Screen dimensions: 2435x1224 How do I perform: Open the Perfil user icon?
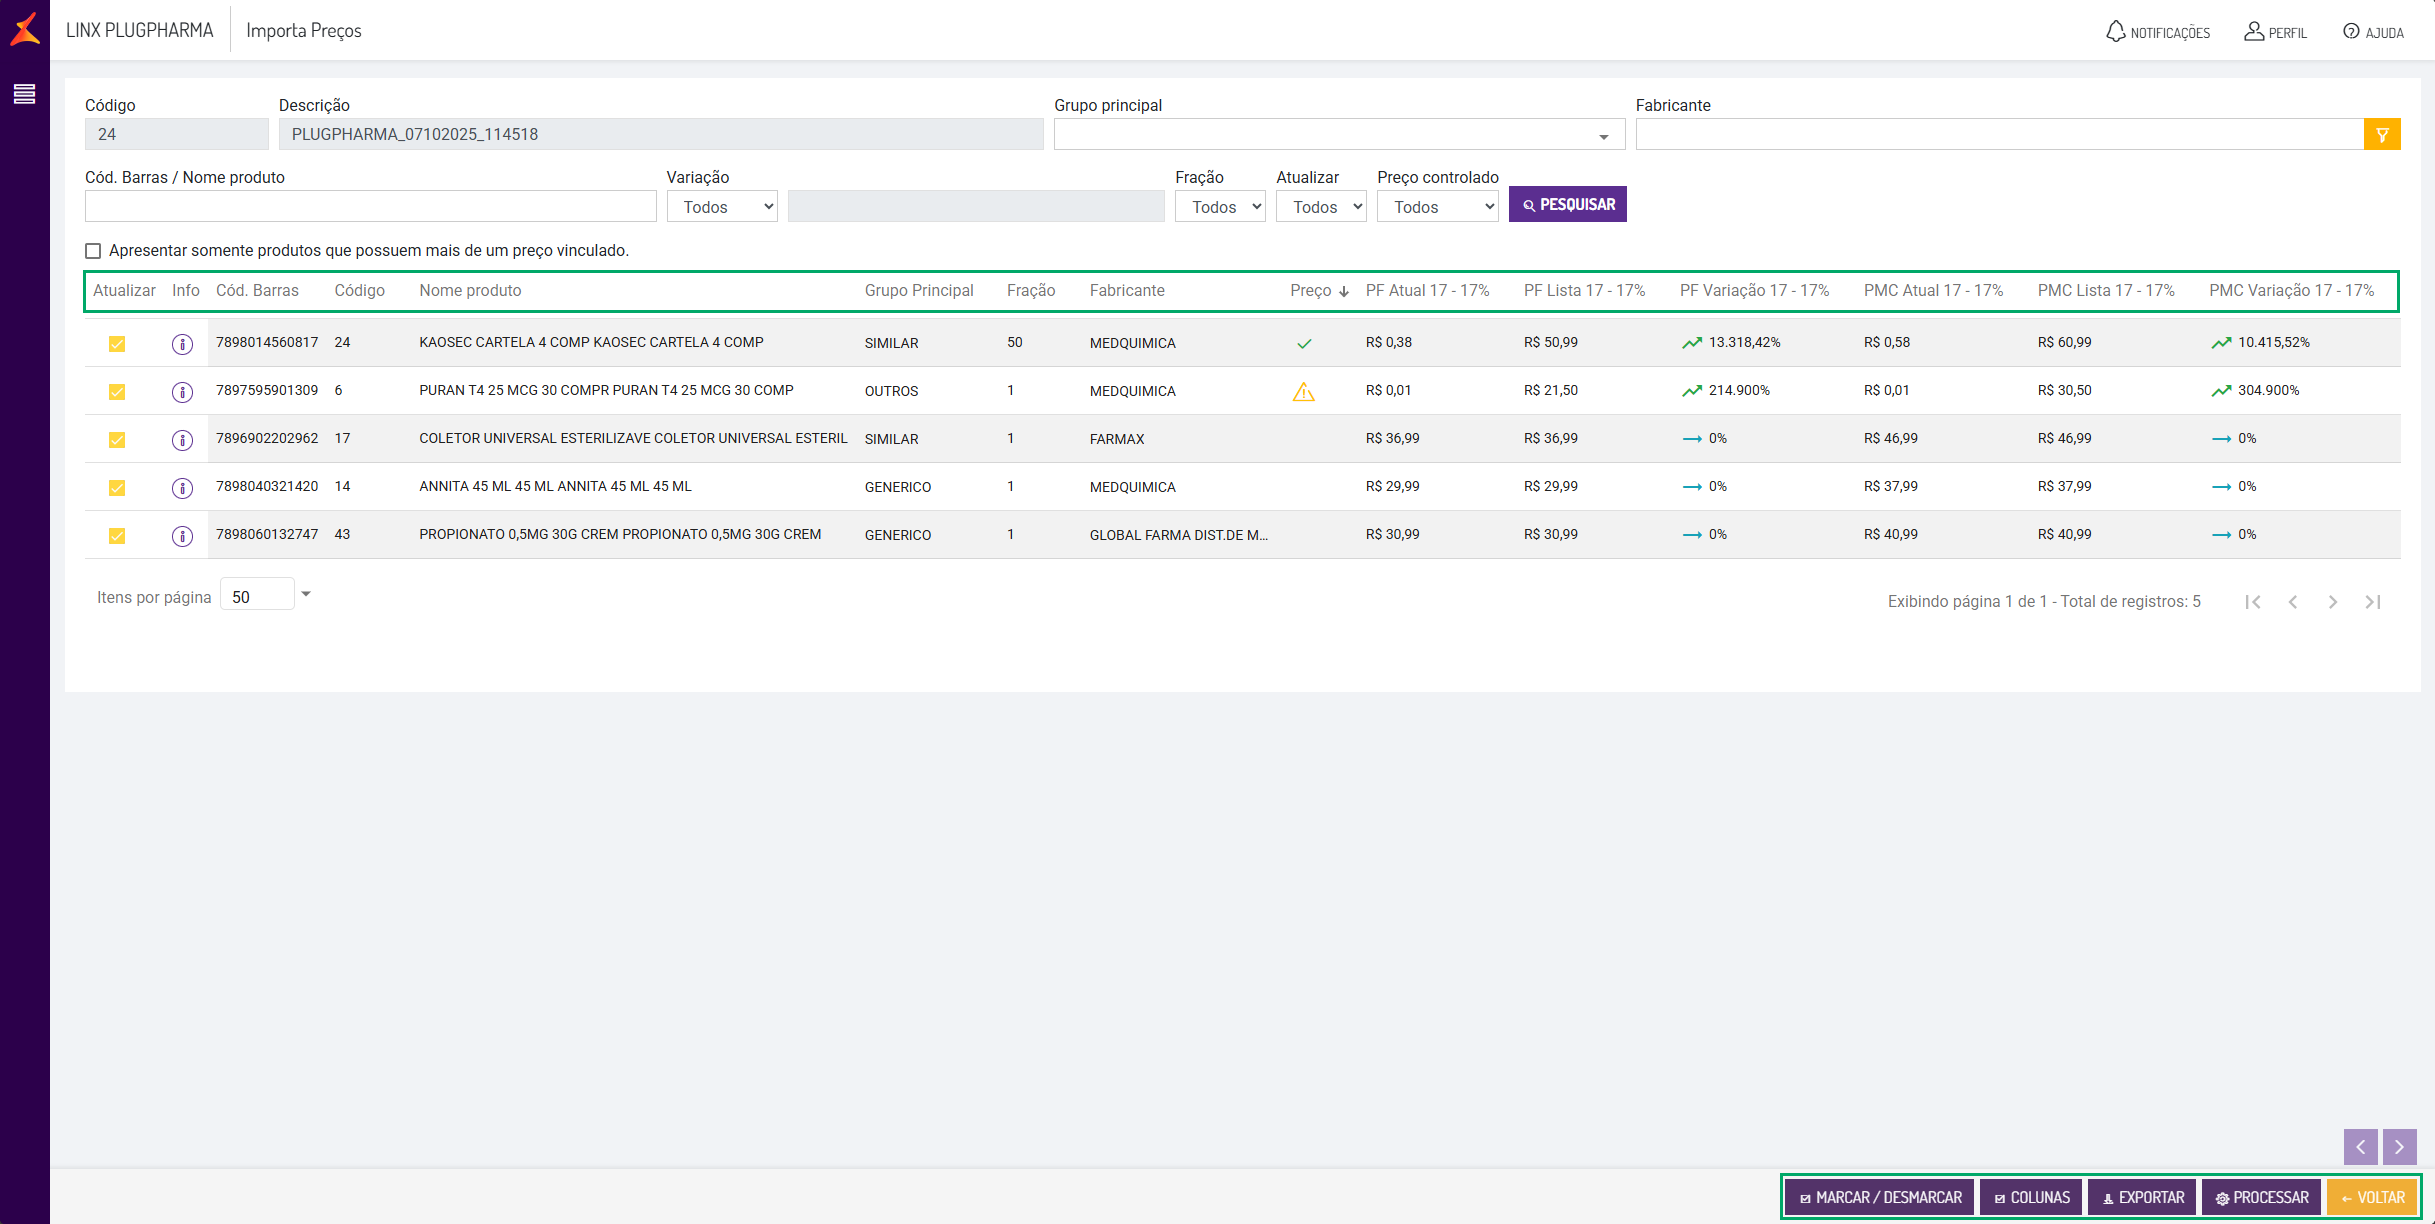[2253, 31]
